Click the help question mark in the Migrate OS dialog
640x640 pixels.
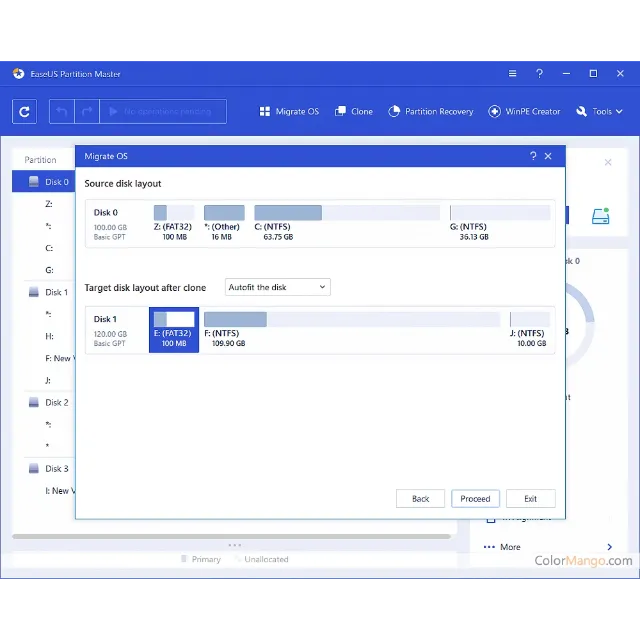532,156
